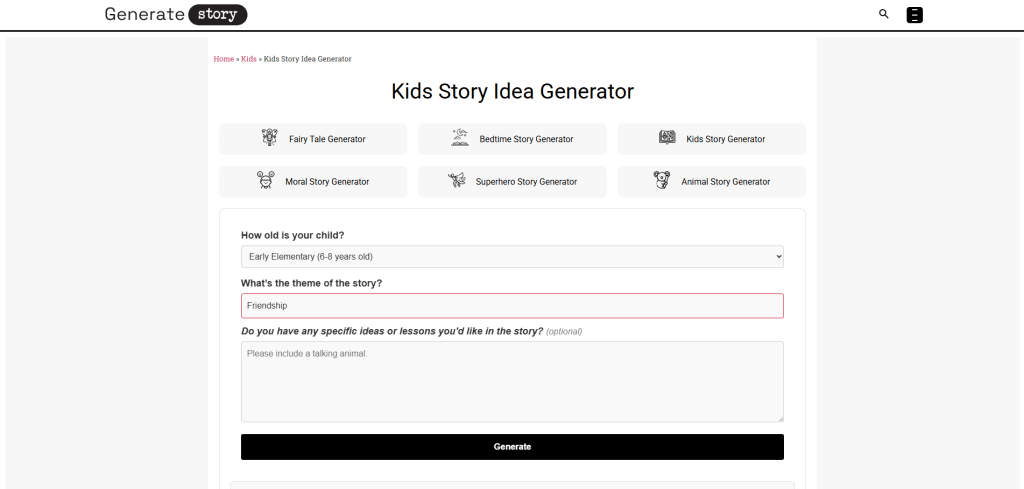Click the Fairy Tale Generator icon
This screenshot has height=489, width=1024.
point(269,138)
